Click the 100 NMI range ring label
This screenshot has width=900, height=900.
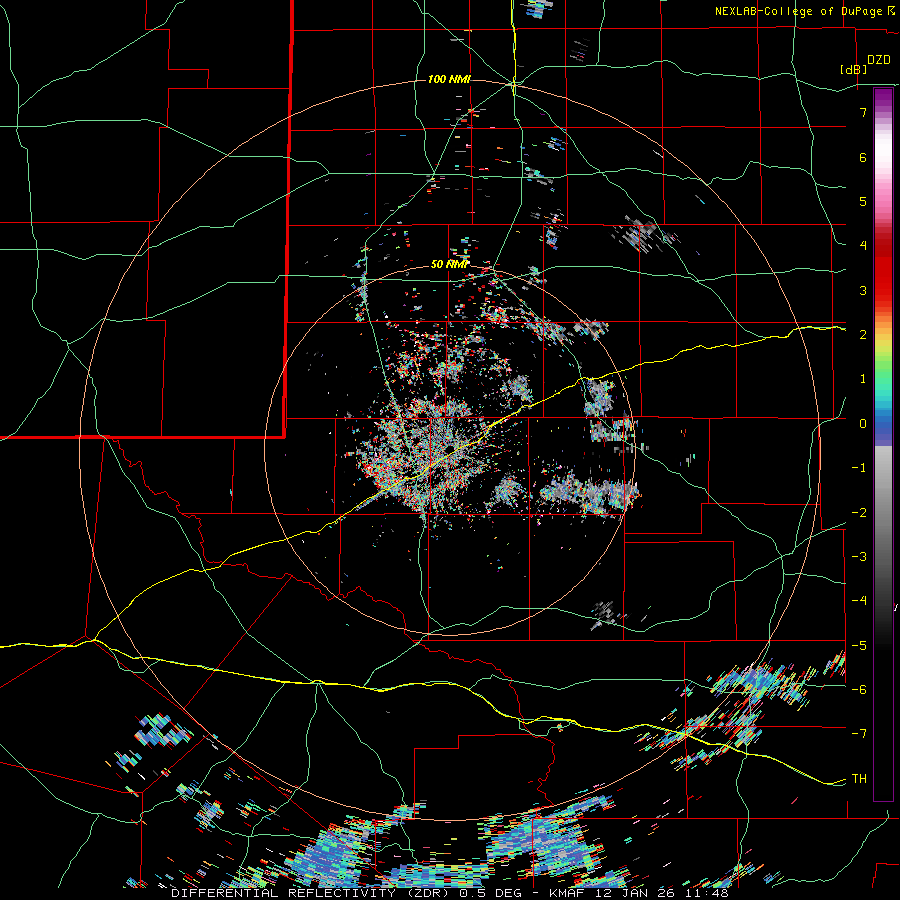(449, 79)
